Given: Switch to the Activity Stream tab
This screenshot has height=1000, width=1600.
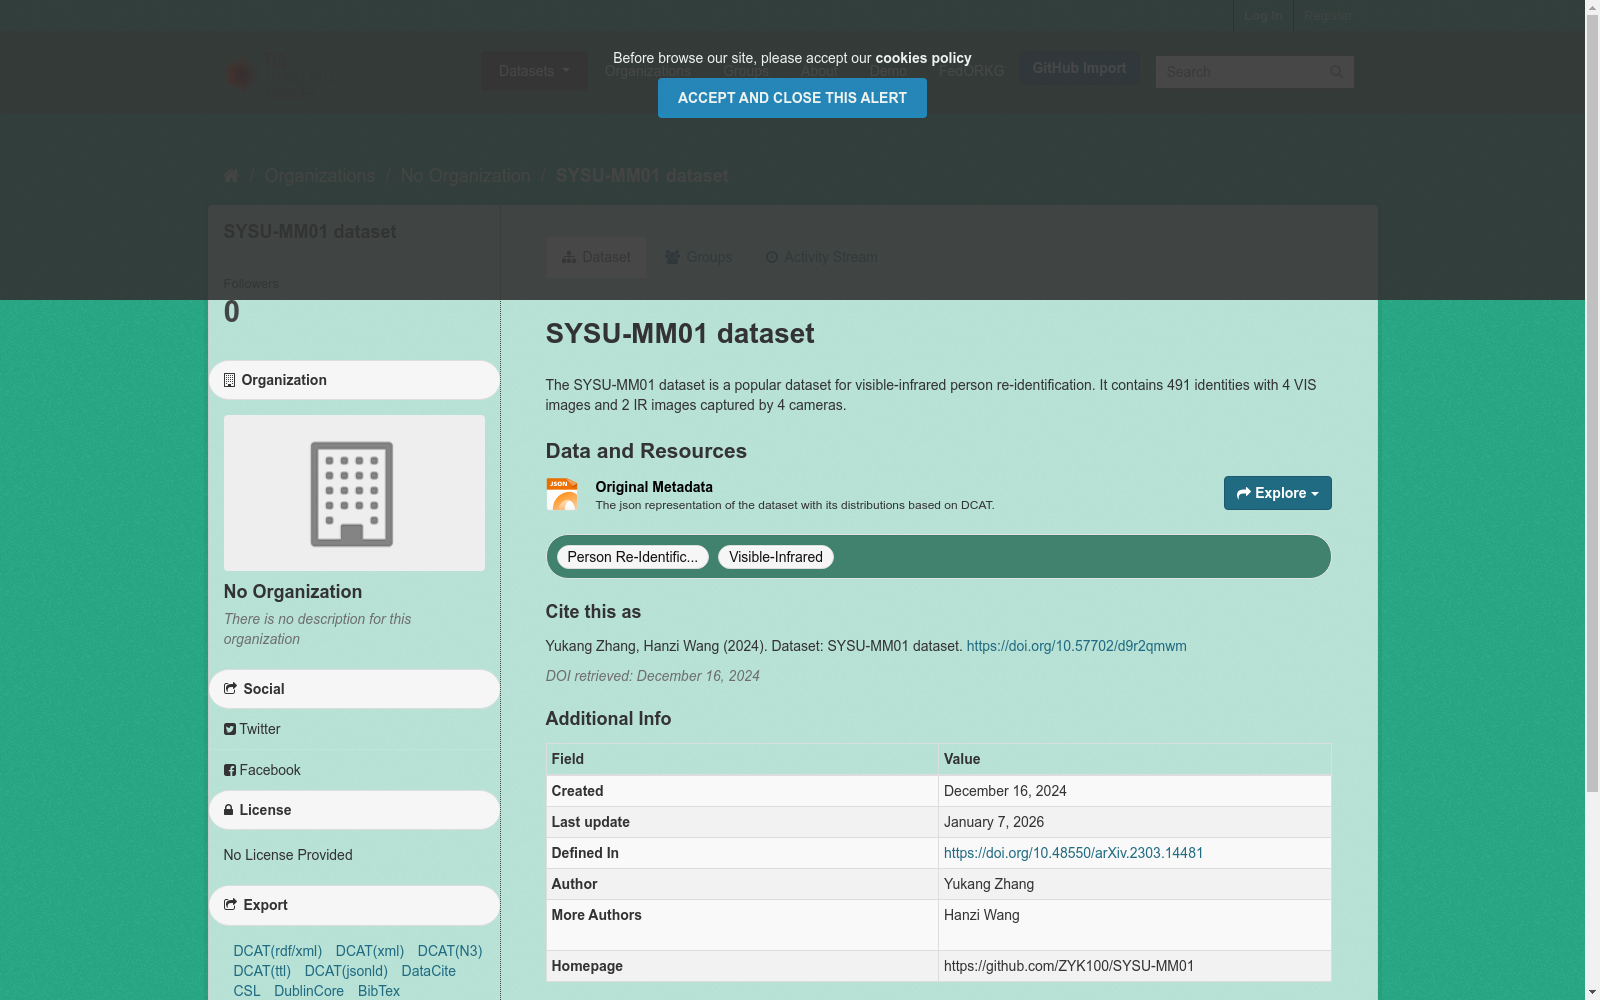Looking at the screenshot, I should (x=822, y=257).
